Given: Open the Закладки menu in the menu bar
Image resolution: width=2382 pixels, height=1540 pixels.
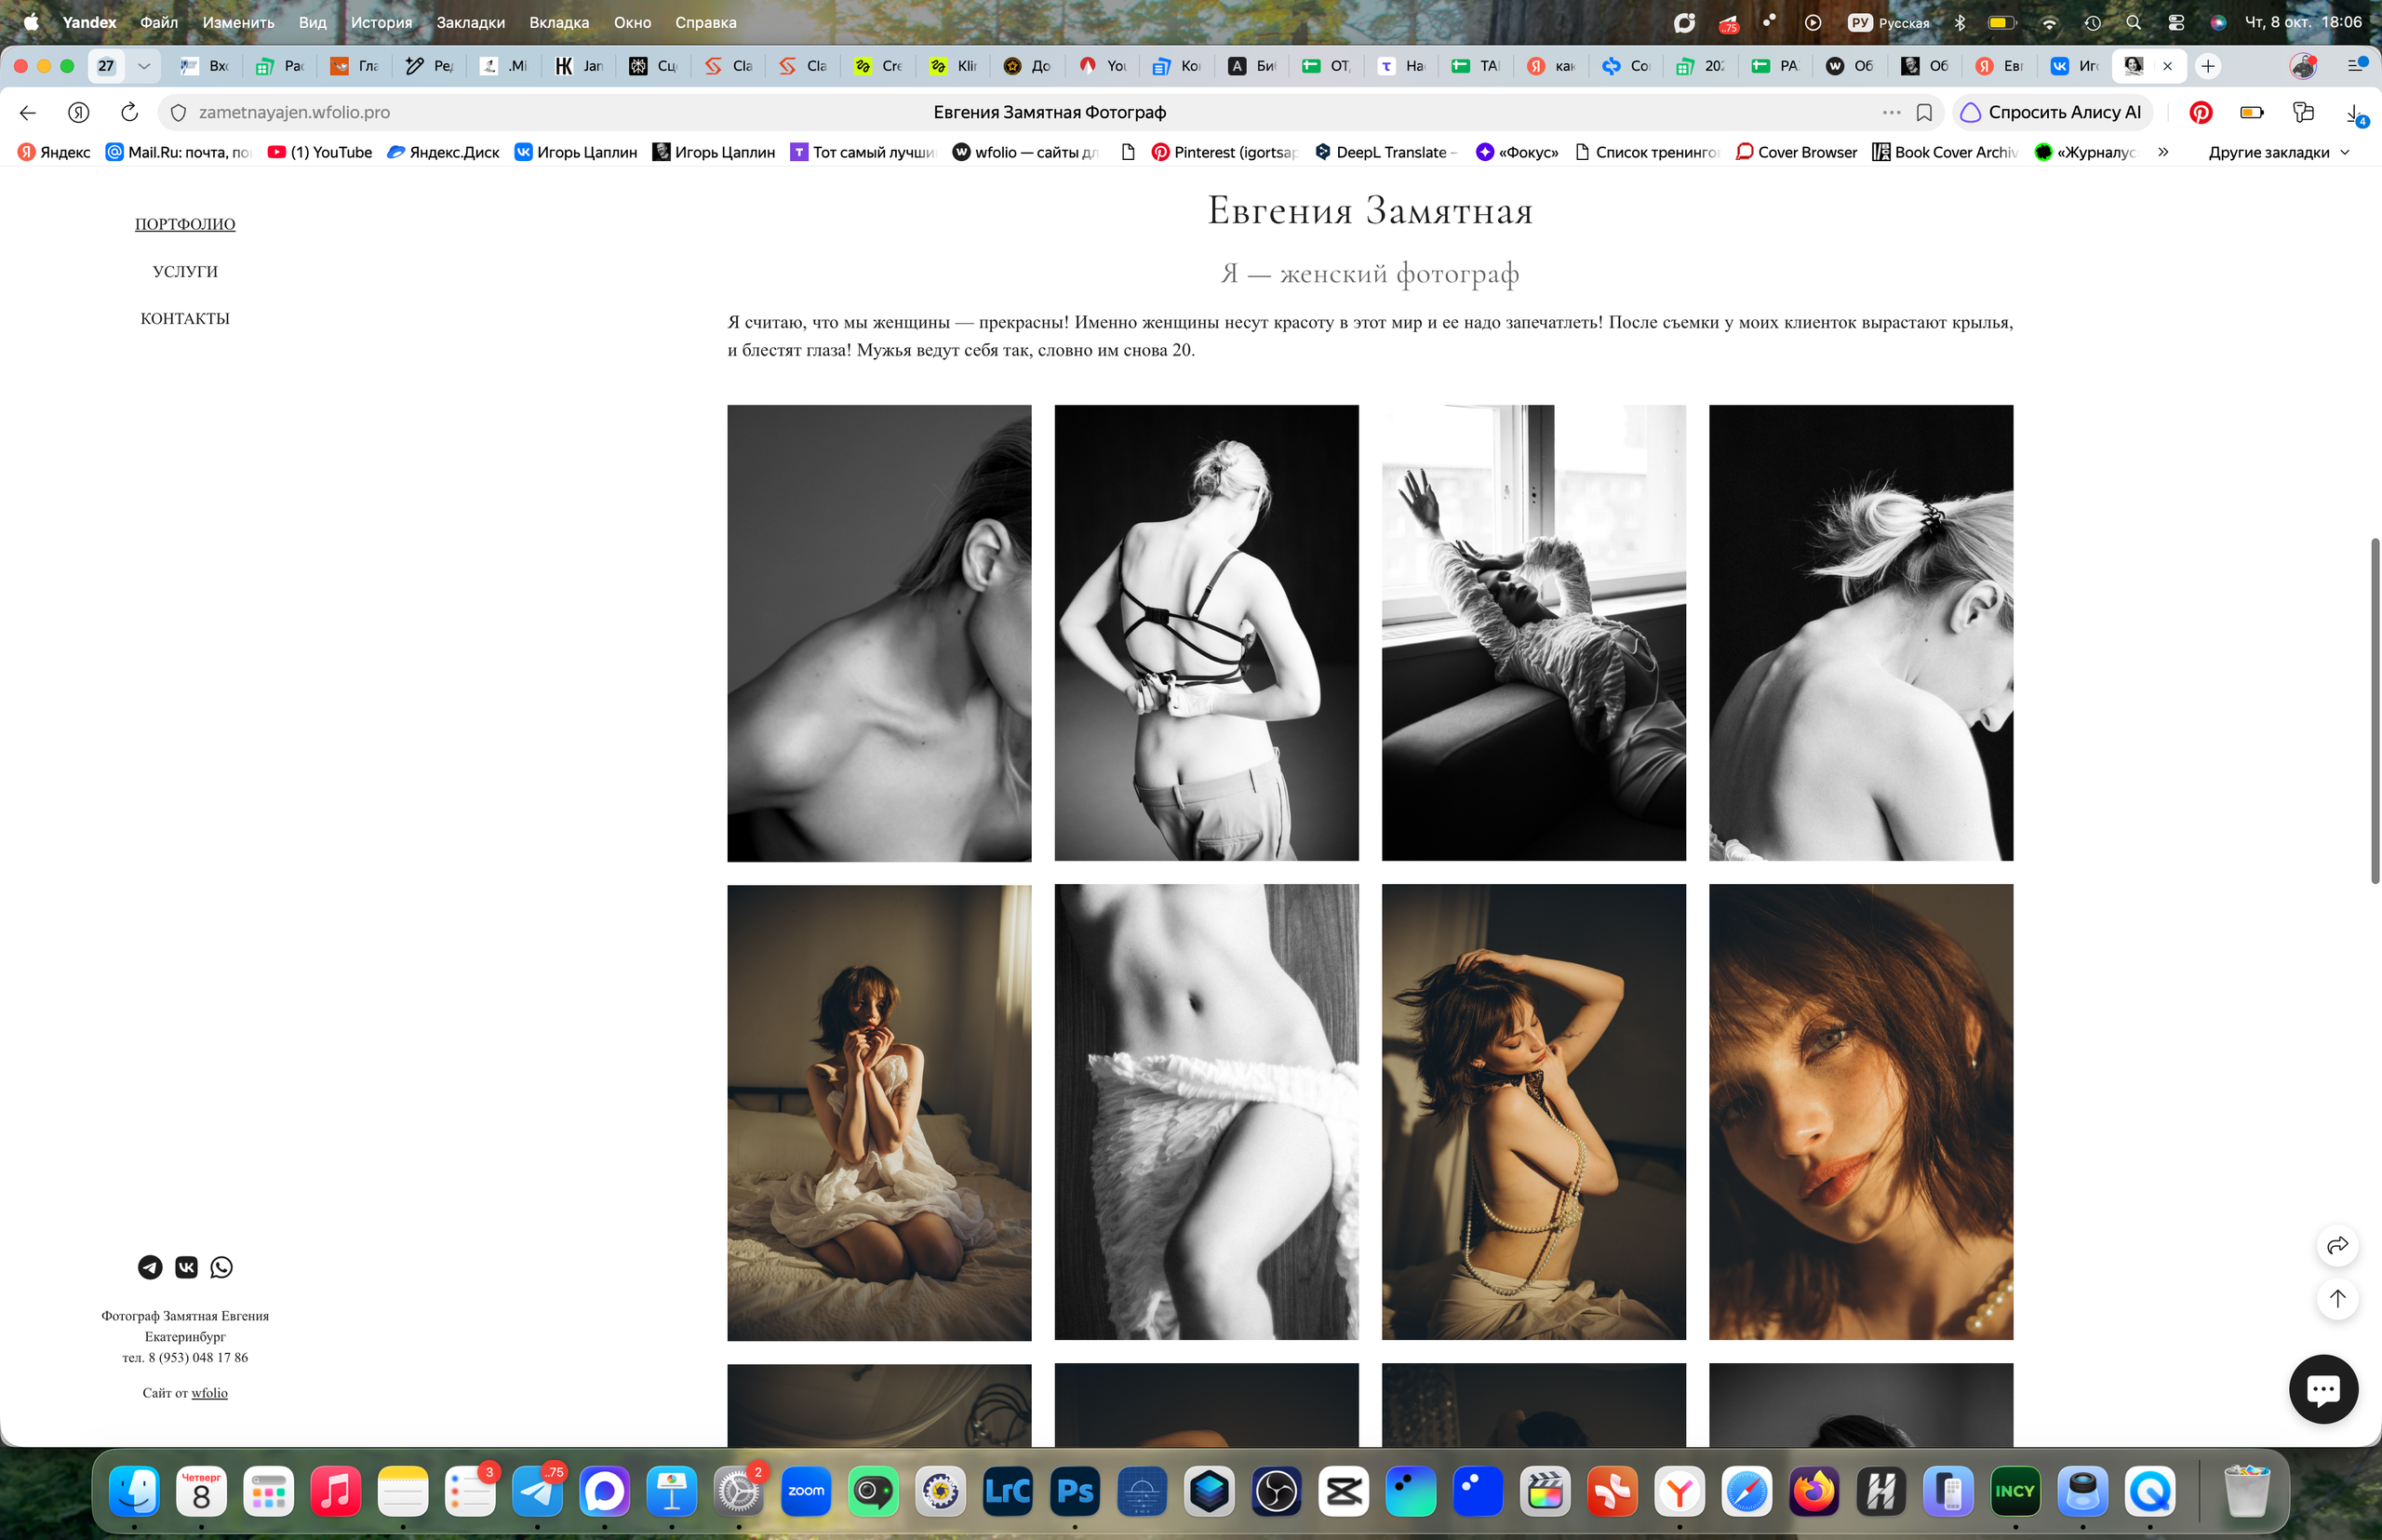Looking at the screenshot, I should (x=470, y=22).
